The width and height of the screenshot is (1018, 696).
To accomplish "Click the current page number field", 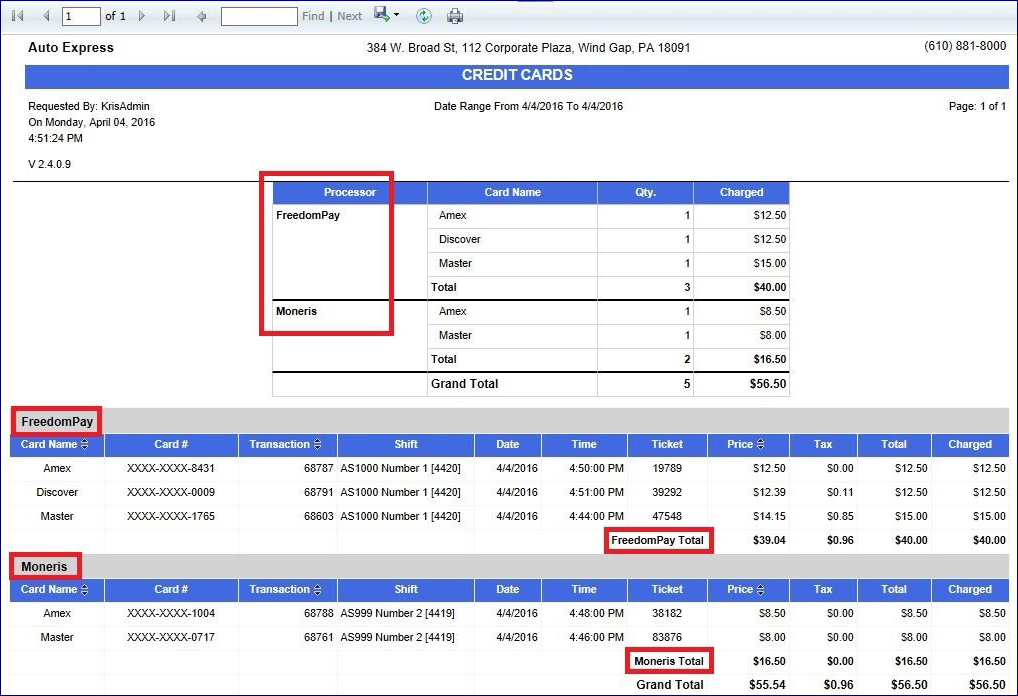I will [81, 16].
